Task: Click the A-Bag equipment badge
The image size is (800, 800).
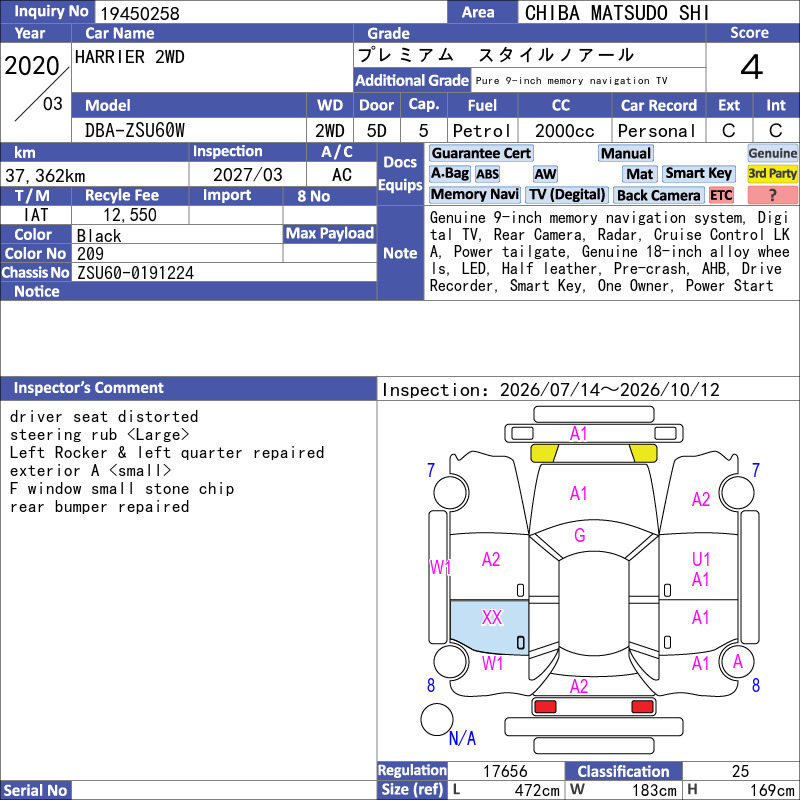Action: click(449, 173)
